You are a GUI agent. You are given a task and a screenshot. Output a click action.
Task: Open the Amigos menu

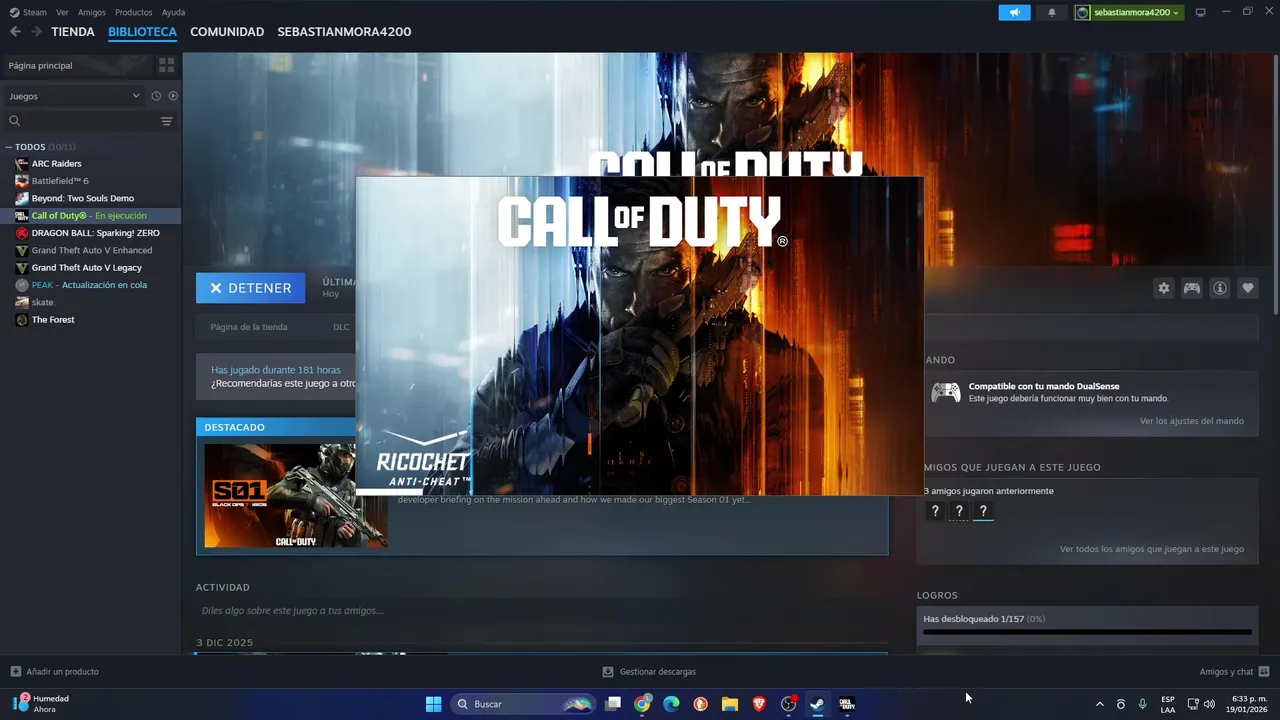point(92,12)
